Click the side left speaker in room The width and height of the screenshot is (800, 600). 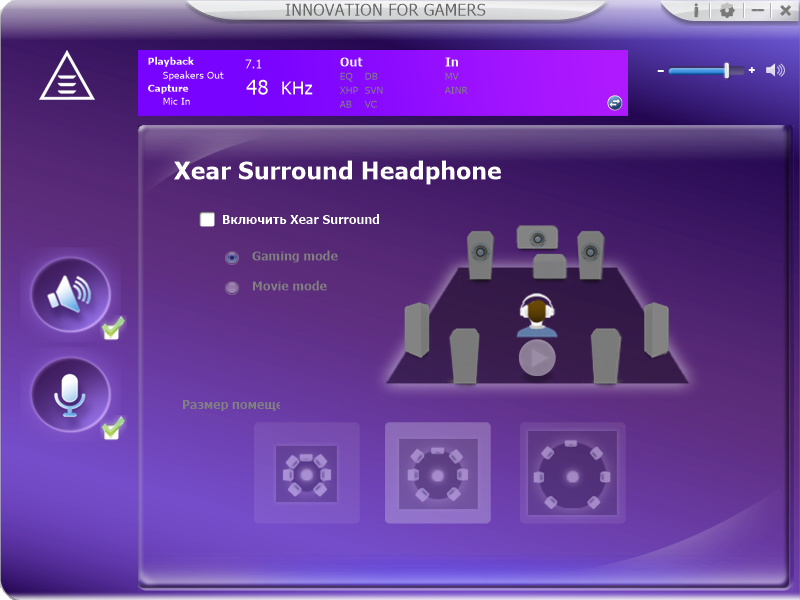click(417, 330)
